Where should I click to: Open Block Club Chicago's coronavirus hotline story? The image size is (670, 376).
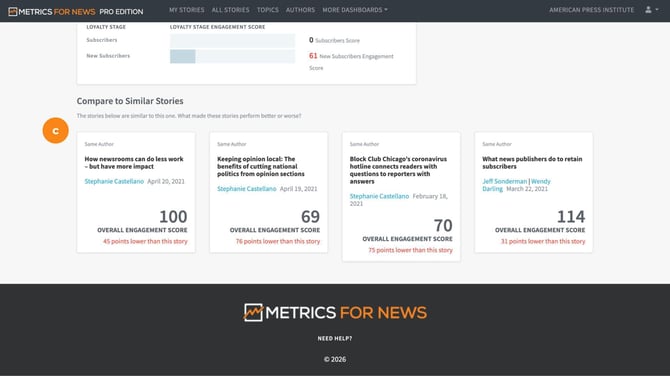398,170
